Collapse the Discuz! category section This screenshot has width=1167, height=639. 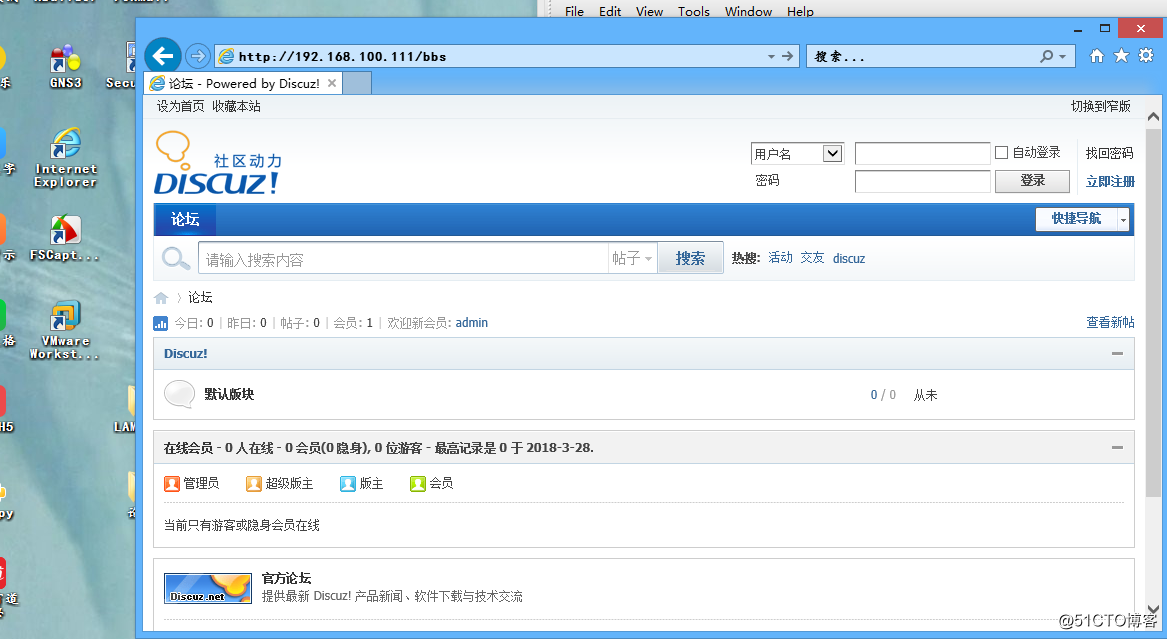[1117, 353]
